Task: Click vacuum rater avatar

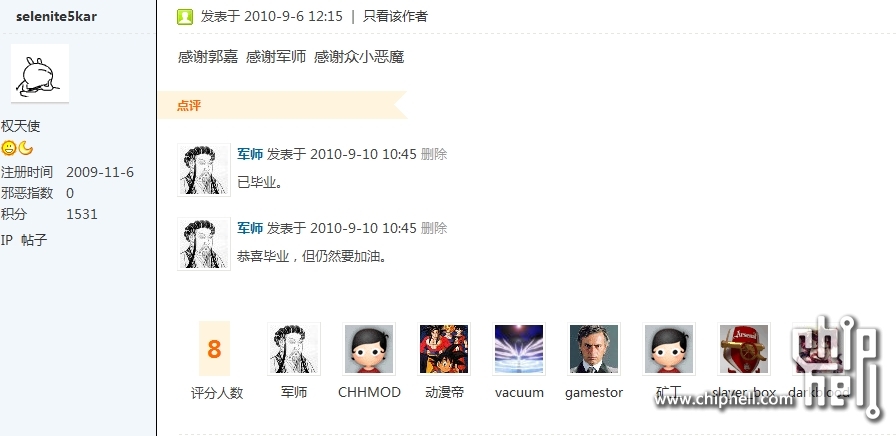Action: [x=519, y=349]
